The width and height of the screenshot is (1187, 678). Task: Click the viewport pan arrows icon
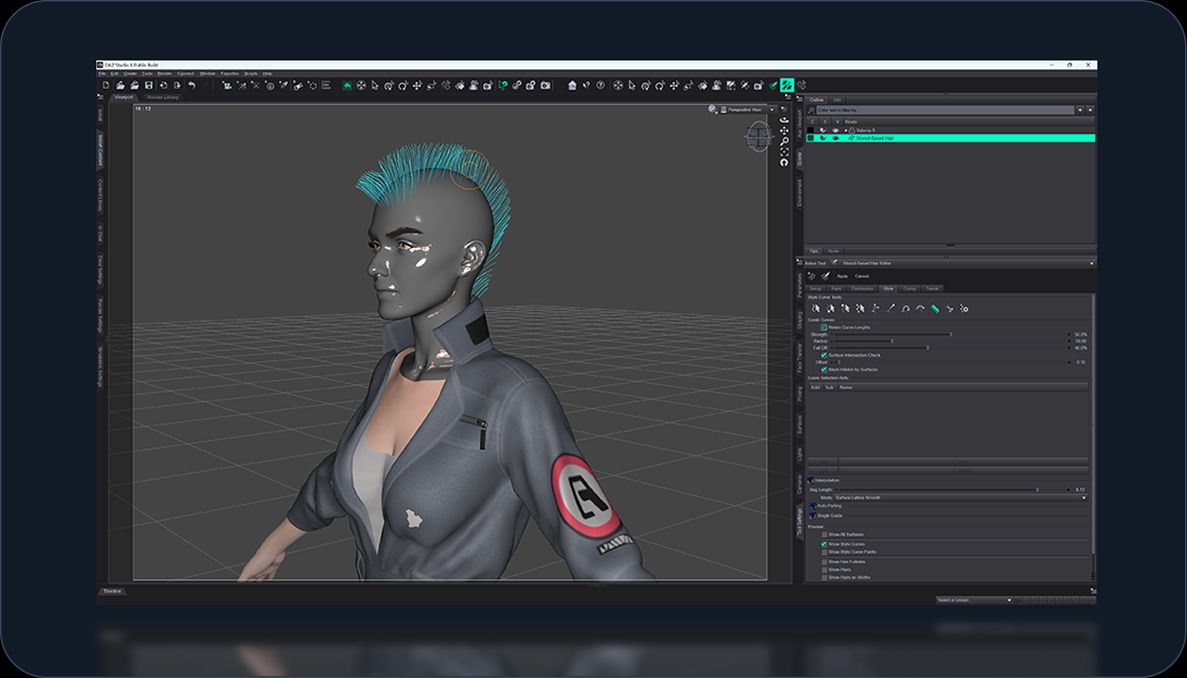coord(784,130)
